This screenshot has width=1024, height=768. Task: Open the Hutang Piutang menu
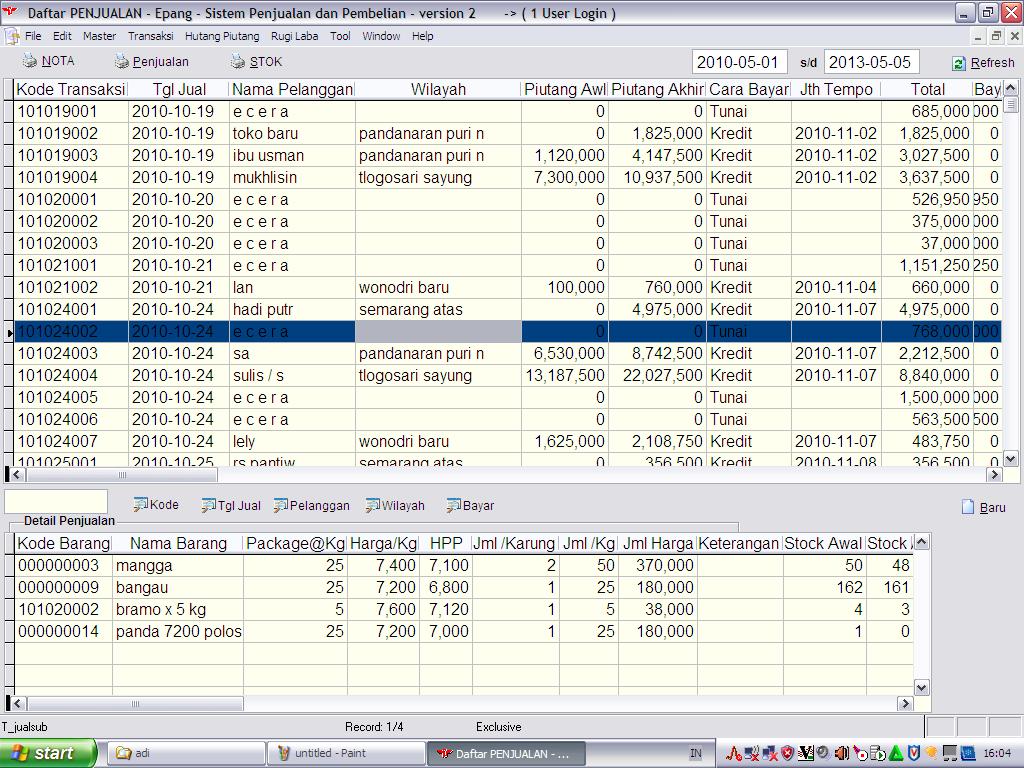point(222,36)
